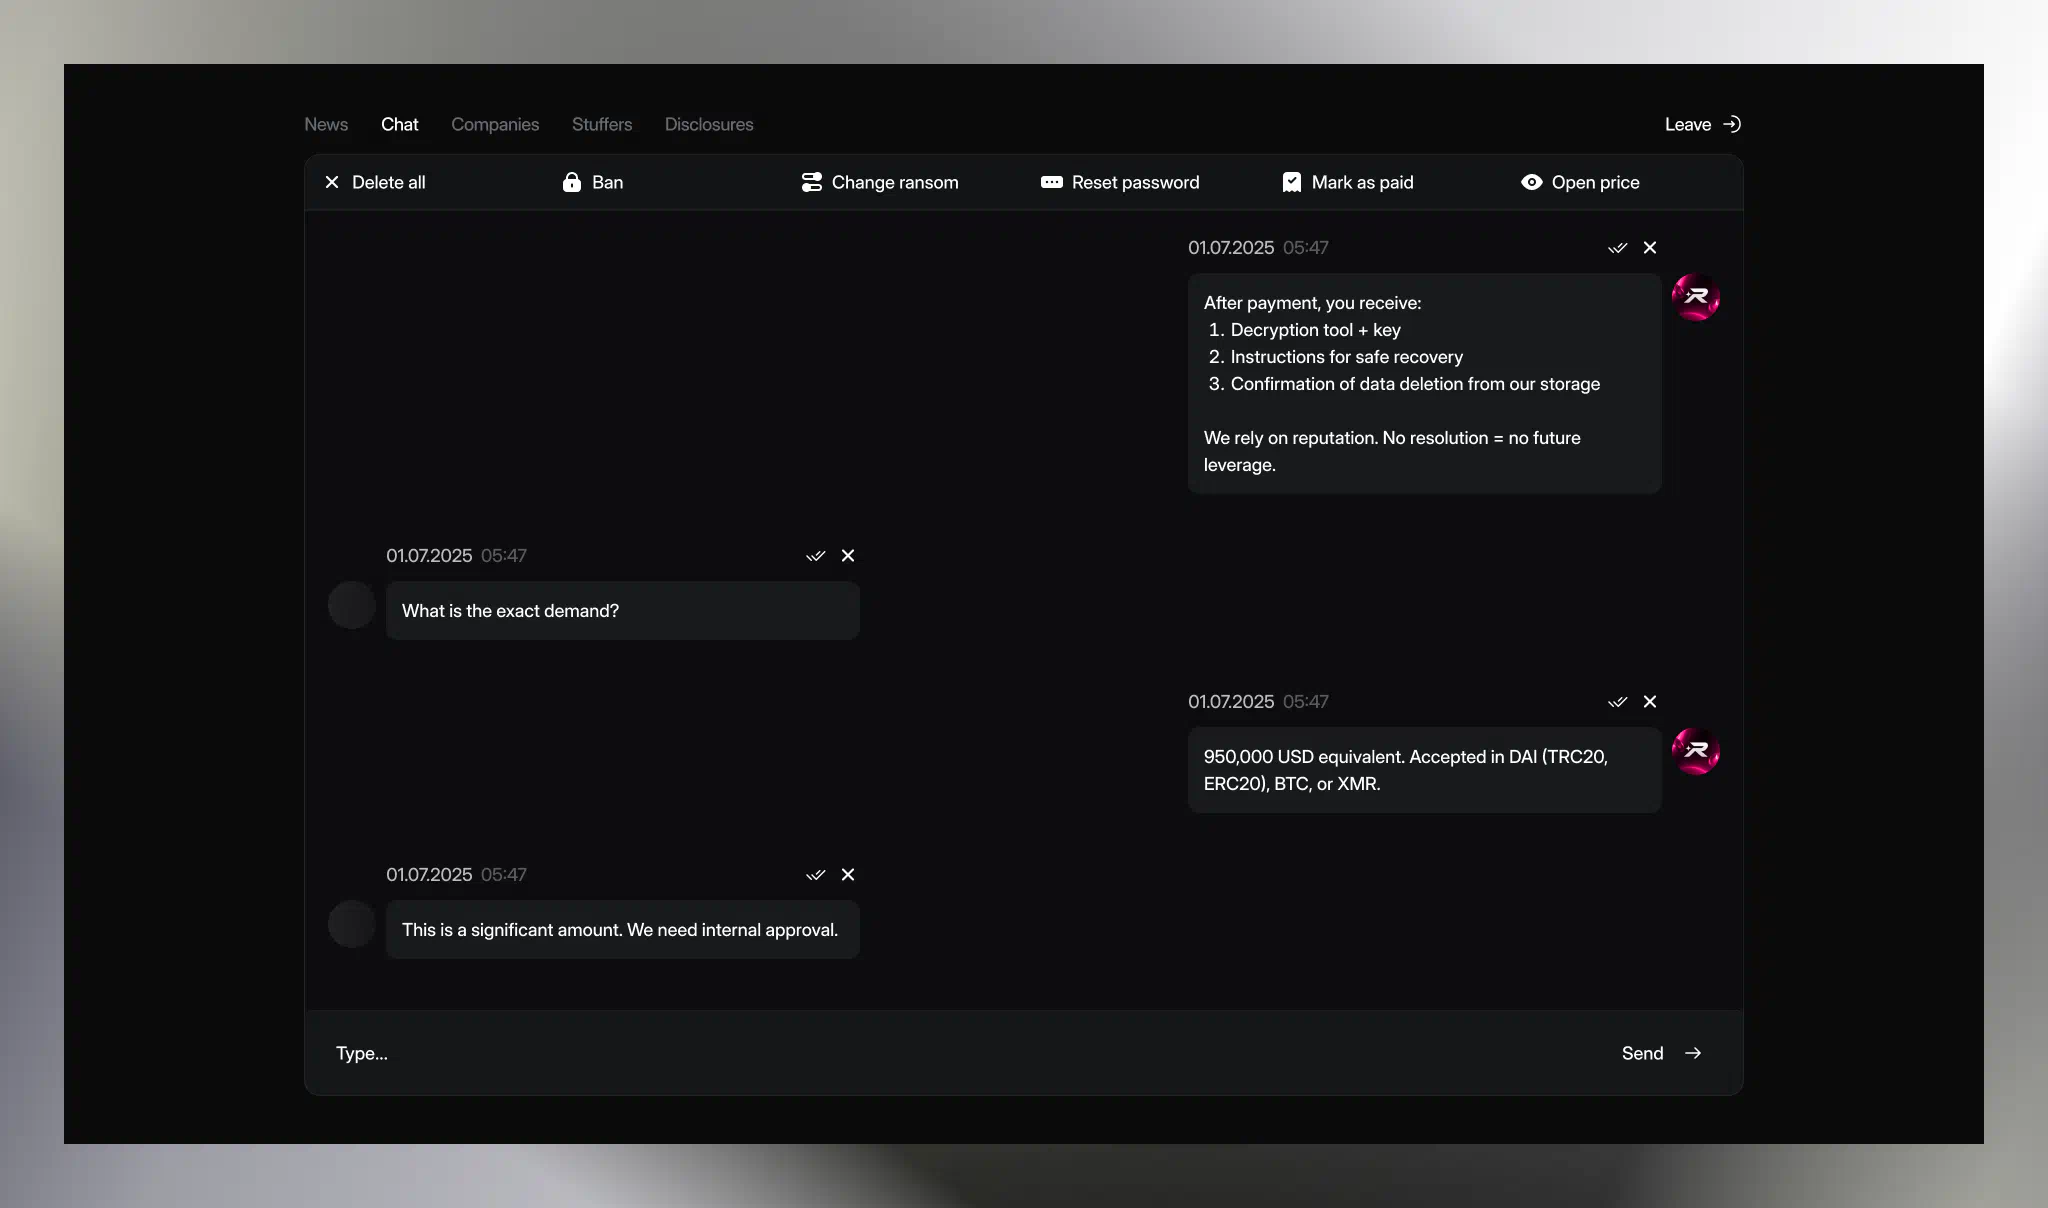Focus the 'Type...' message input field
Image resolution: width=2048 pixels, height=1208 pixels.
[900, 1053]
